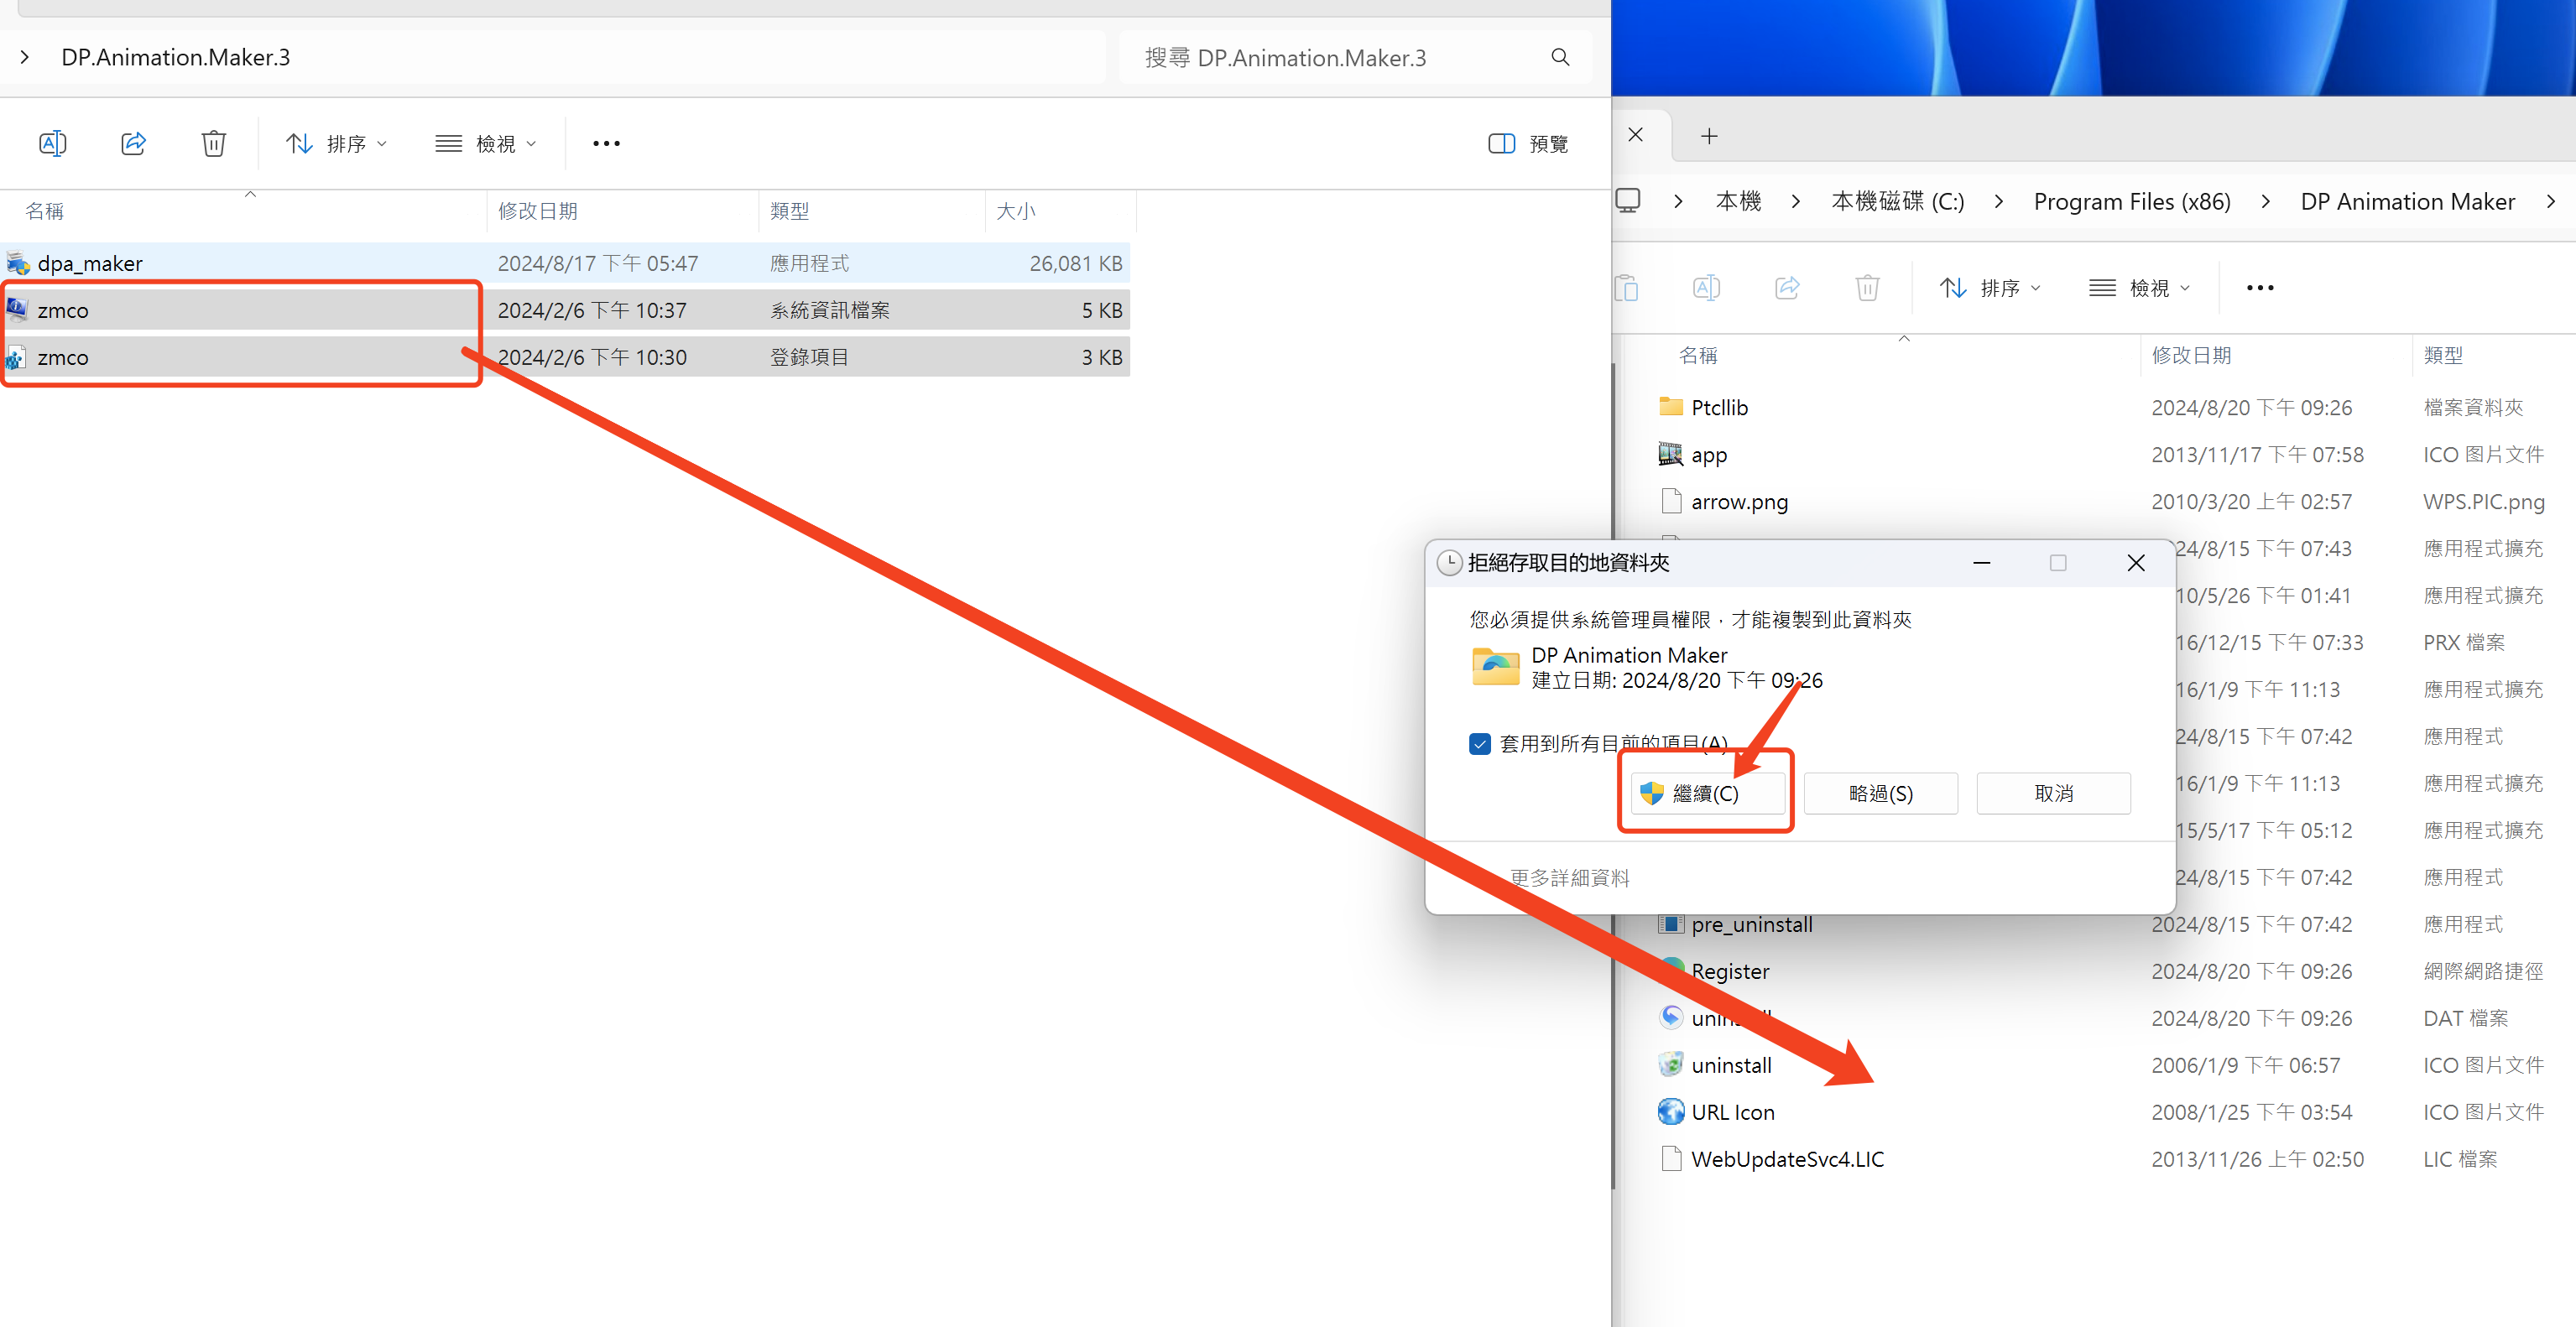Click the paste icon in the right window toolbar
The image size is (2576, 1327).
[x=1627, y=288]
